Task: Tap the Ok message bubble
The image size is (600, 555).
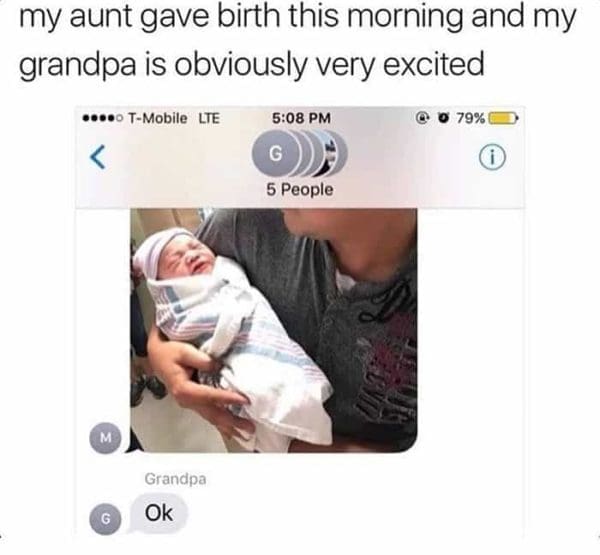Action: point(159,513)
